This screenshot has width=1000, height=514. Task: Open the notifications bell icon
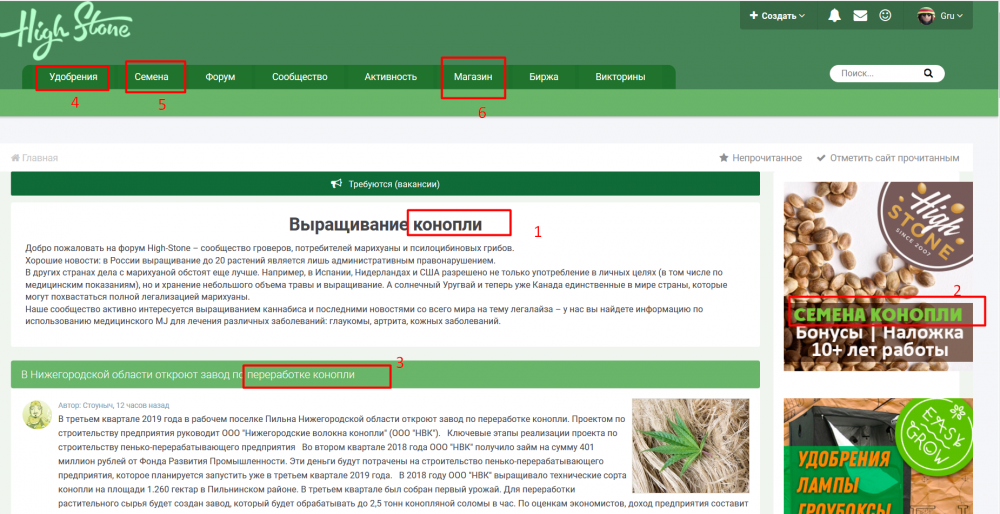click(834, 16)
